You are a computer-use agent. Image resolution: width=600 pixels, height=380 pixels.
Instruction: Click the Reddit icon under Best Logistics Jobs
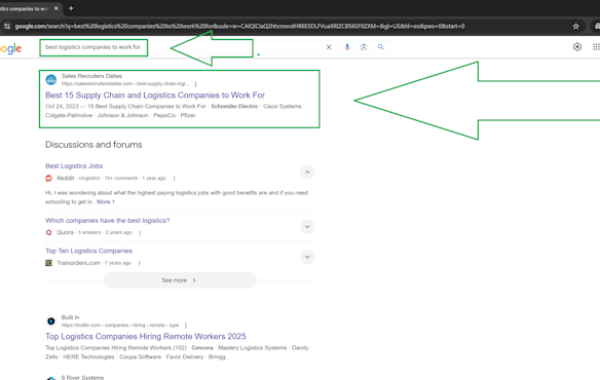coord(49,178)
